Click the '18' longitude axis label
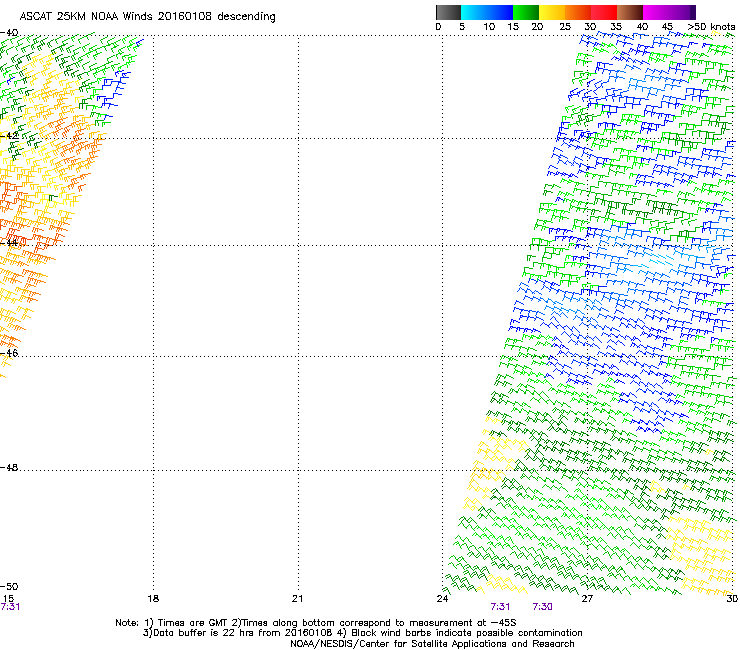 click(153, 599)
